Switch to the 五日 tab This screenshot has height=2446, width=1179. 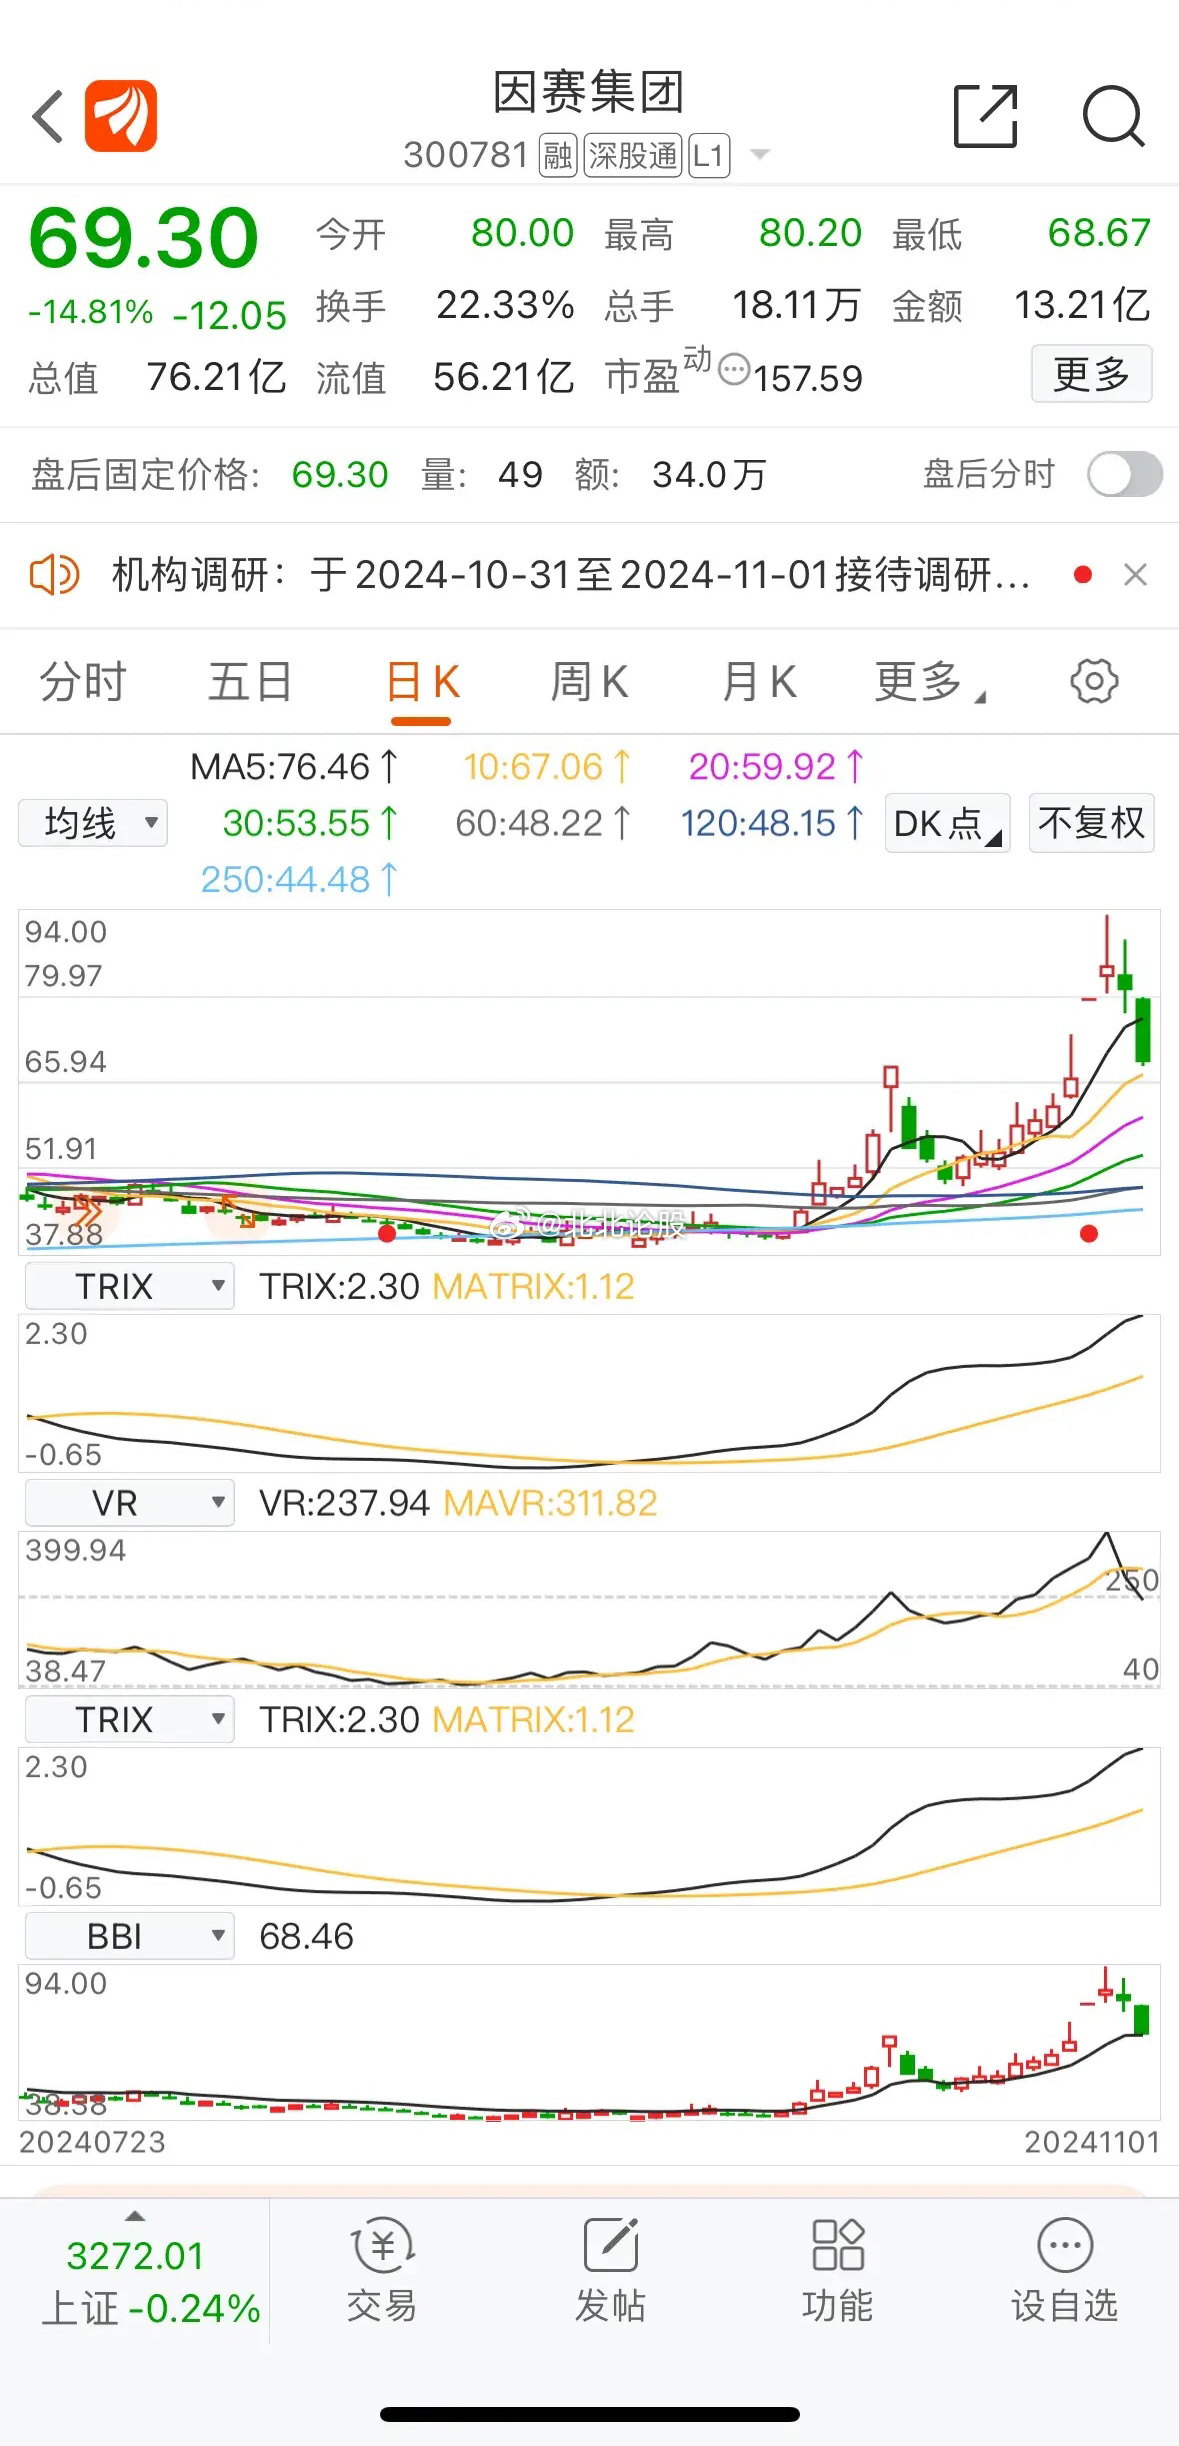pos(250,682)
